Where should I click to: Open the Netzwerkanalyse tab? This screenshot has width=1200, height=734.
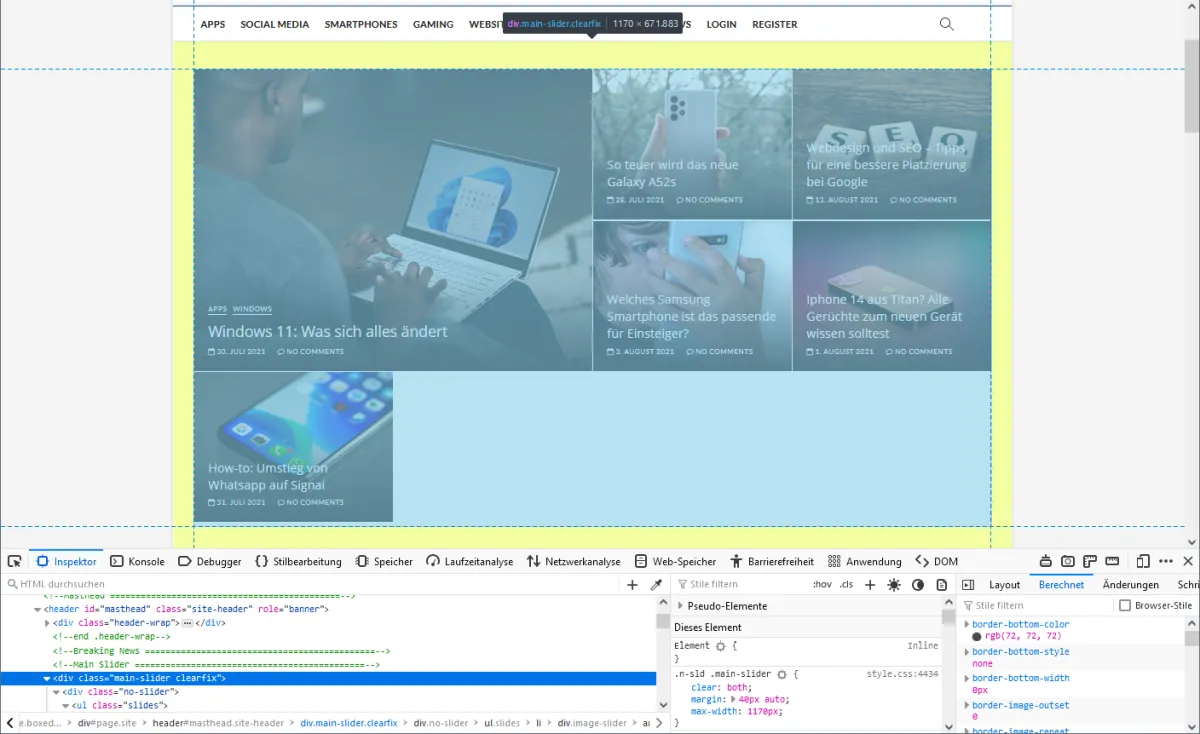tap(573, 562)
